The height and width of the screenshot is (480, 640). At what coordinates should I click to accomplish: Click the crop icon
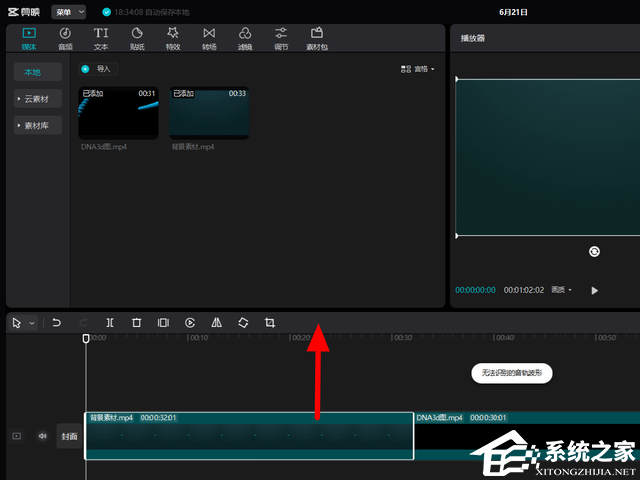[x=270, y=323]
